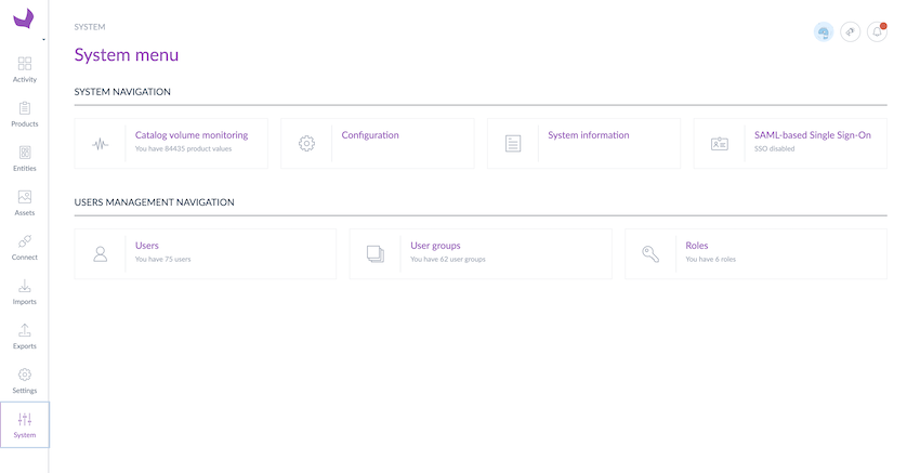Open System information tile
This screenshot has height=474, width=908.
(588, 135)
